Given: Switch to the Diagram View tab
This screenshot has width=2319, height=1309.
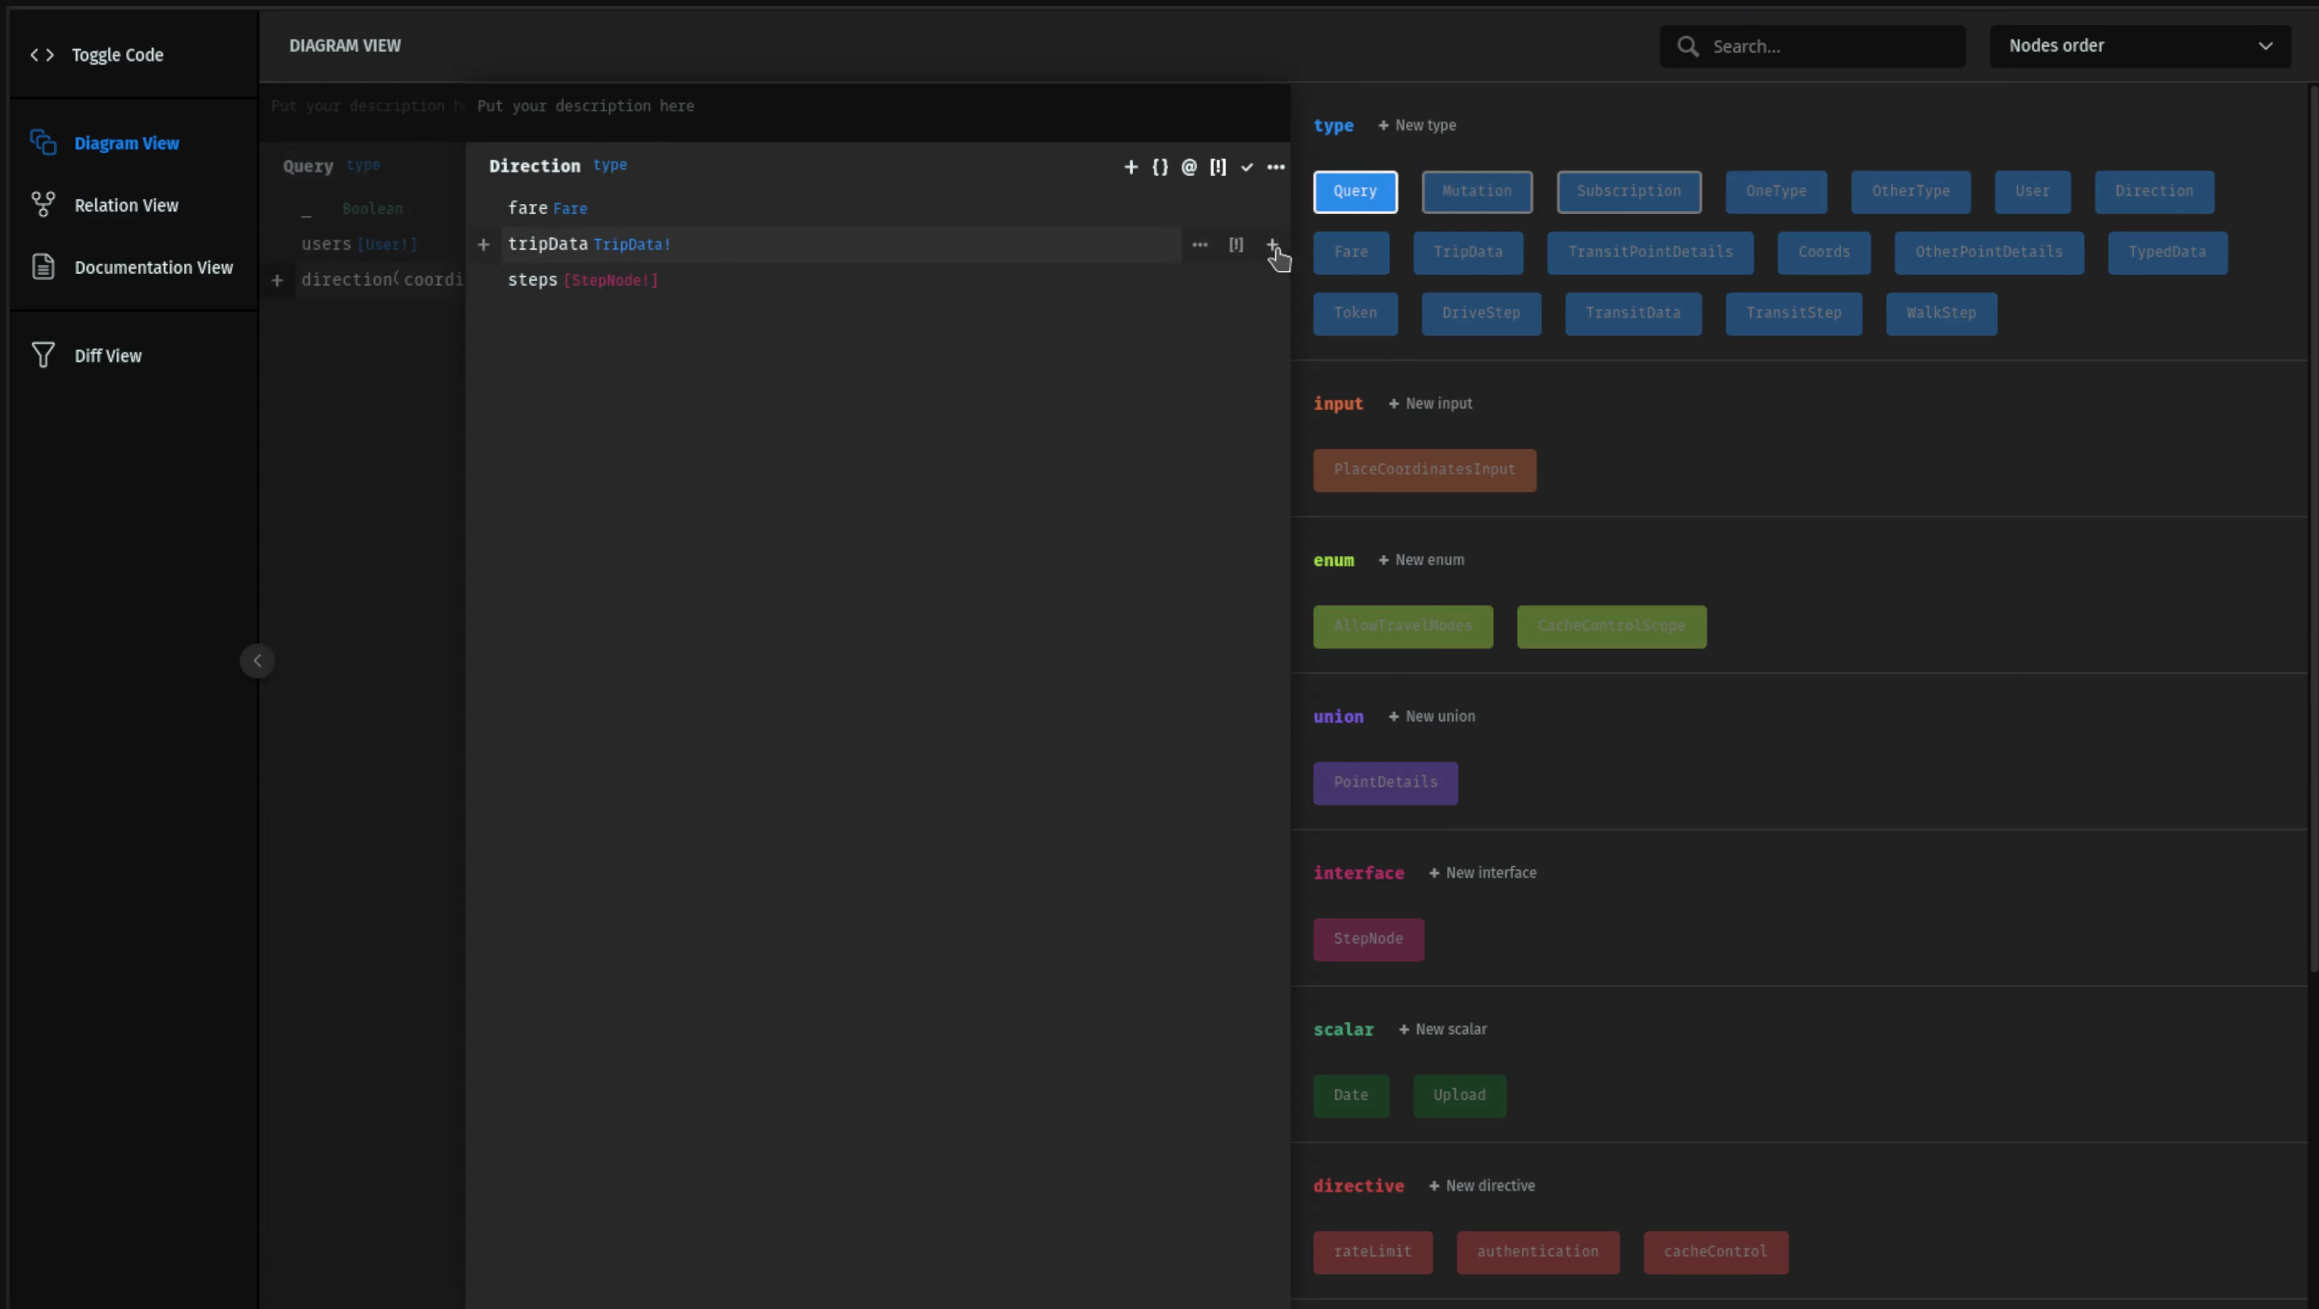Looking at the screenshot, I should (127, 143).
